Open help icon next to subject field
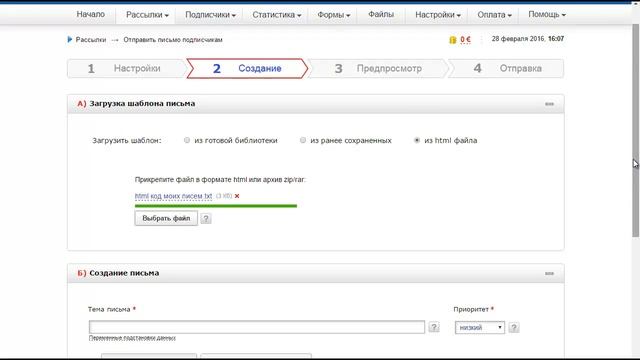The image size is (640, 360). pos(434,327)
